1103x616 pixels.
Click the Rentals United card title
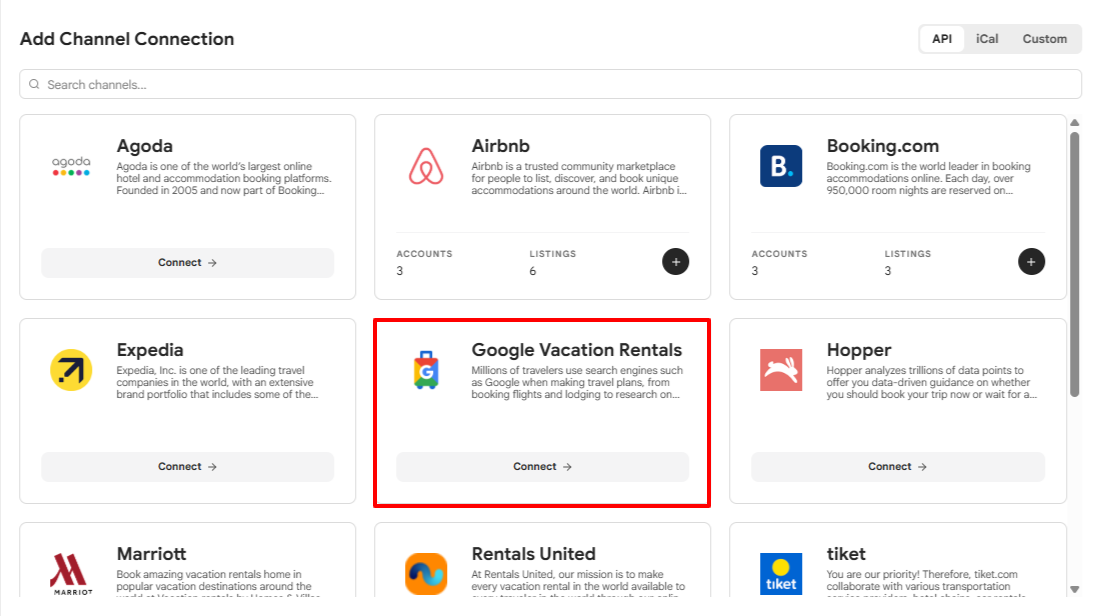click(x=533, y=553)
